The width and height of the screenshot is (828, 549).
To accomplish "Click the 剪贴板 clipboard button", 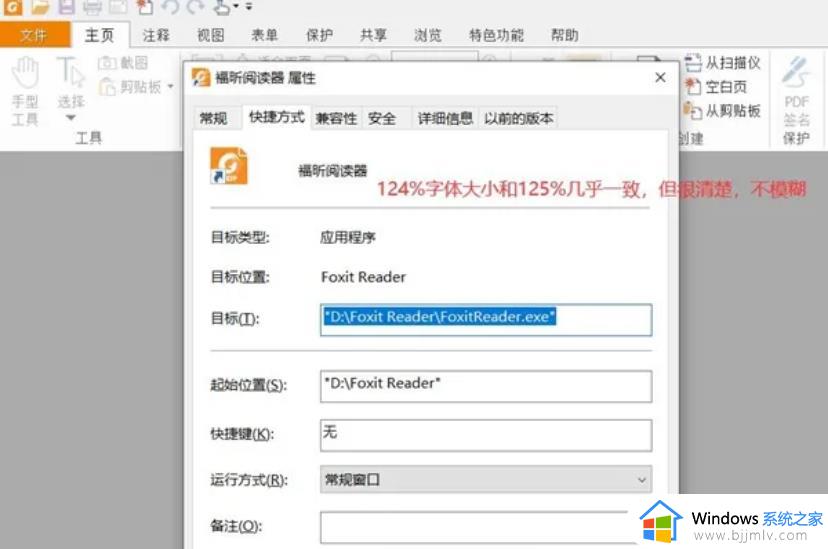I will point(131,86).
